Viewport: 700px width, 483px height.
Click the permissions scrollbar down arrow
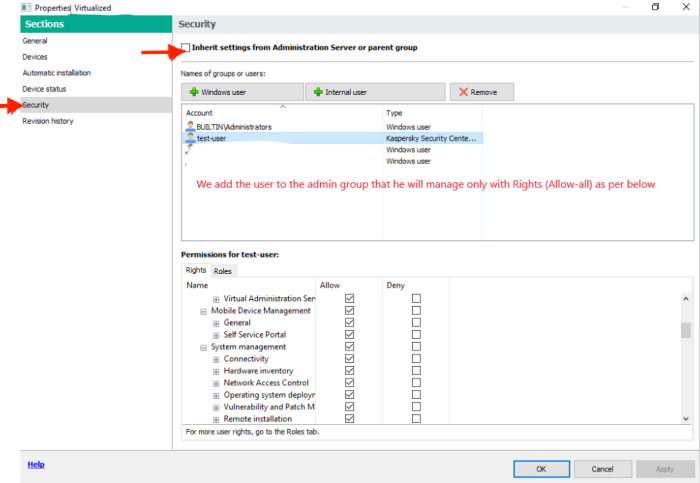686,419
